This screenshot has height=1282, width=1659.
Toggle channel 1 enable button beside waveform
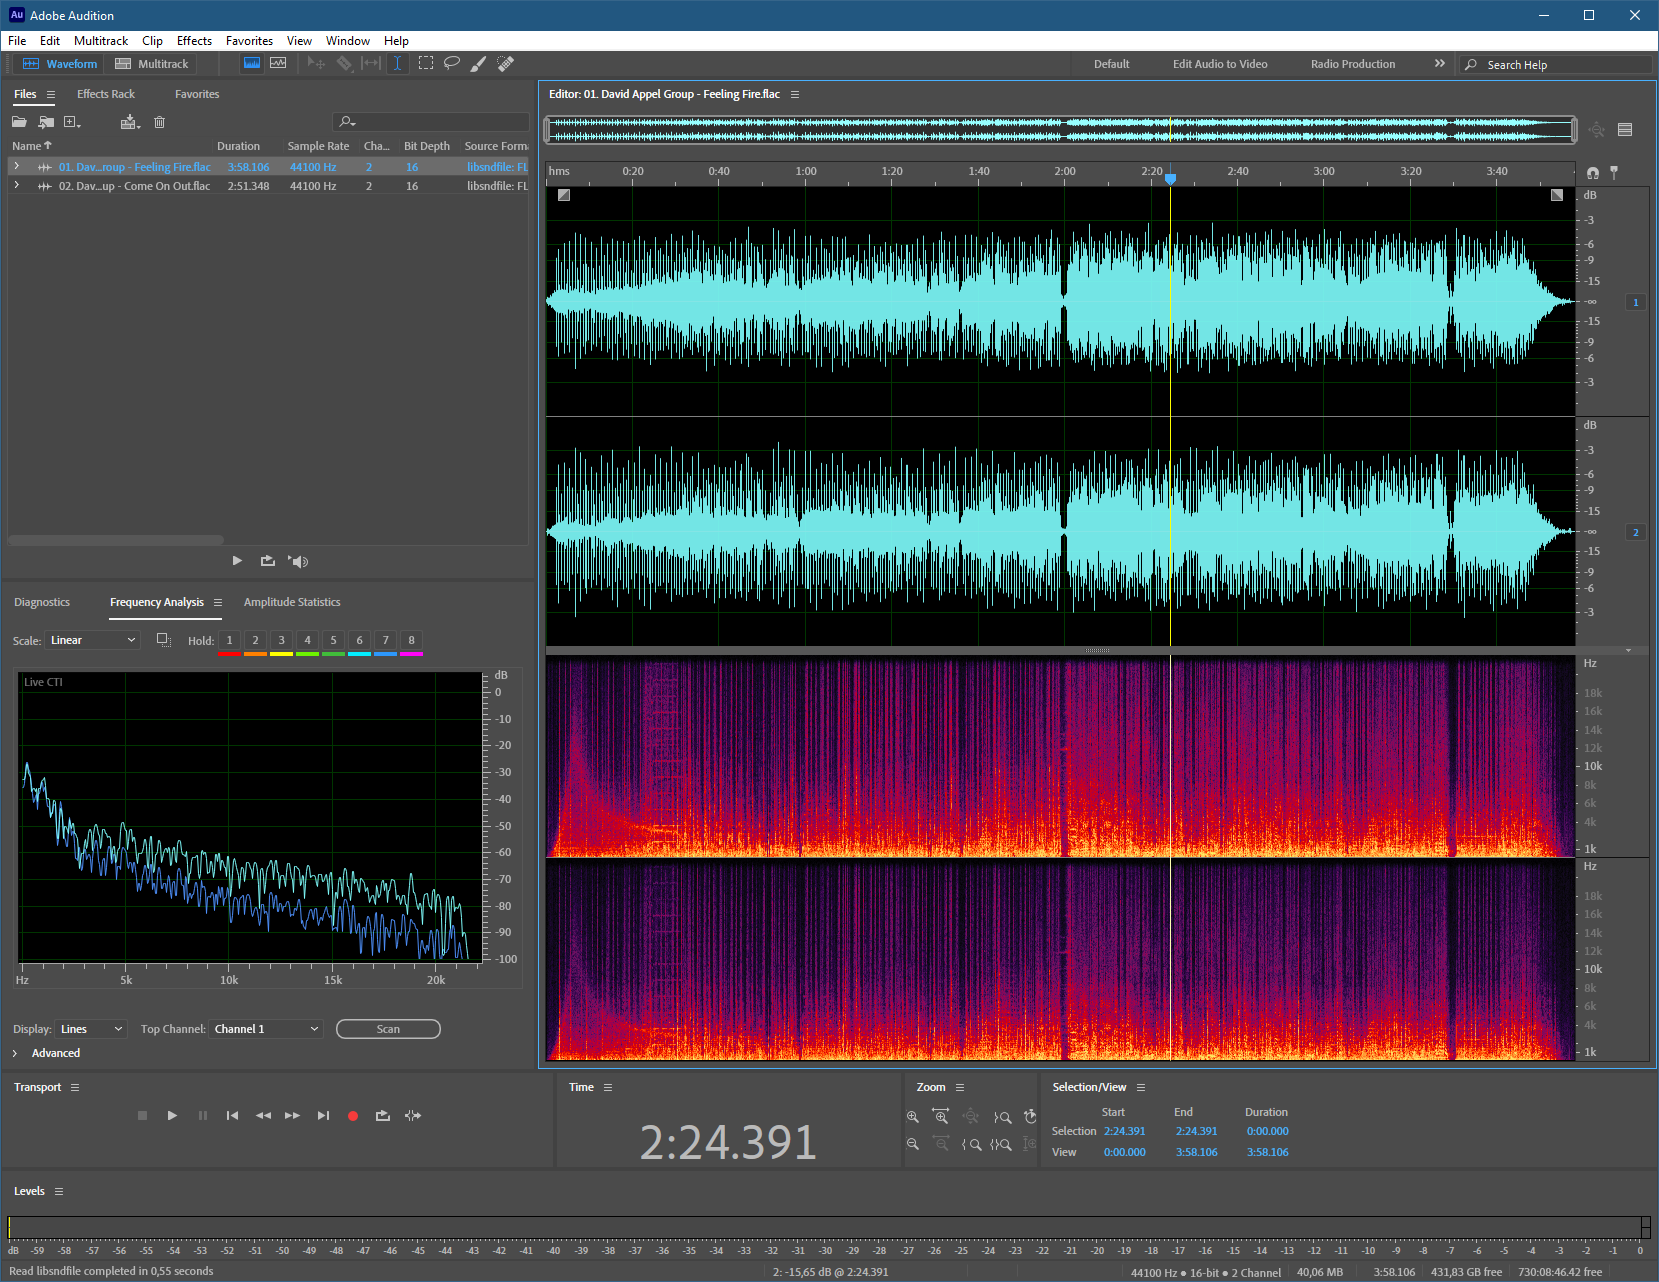click(1636, 302)
